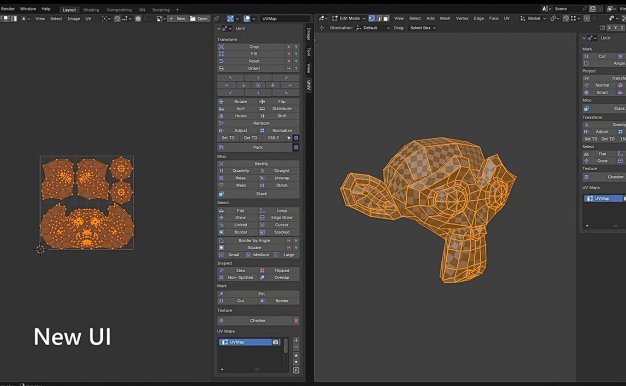The height and width of the screenshot is (386, 626).
Task: Open the Mesh menu in 3D viewport
Action: pyautogui.click(x=445, y=18)
